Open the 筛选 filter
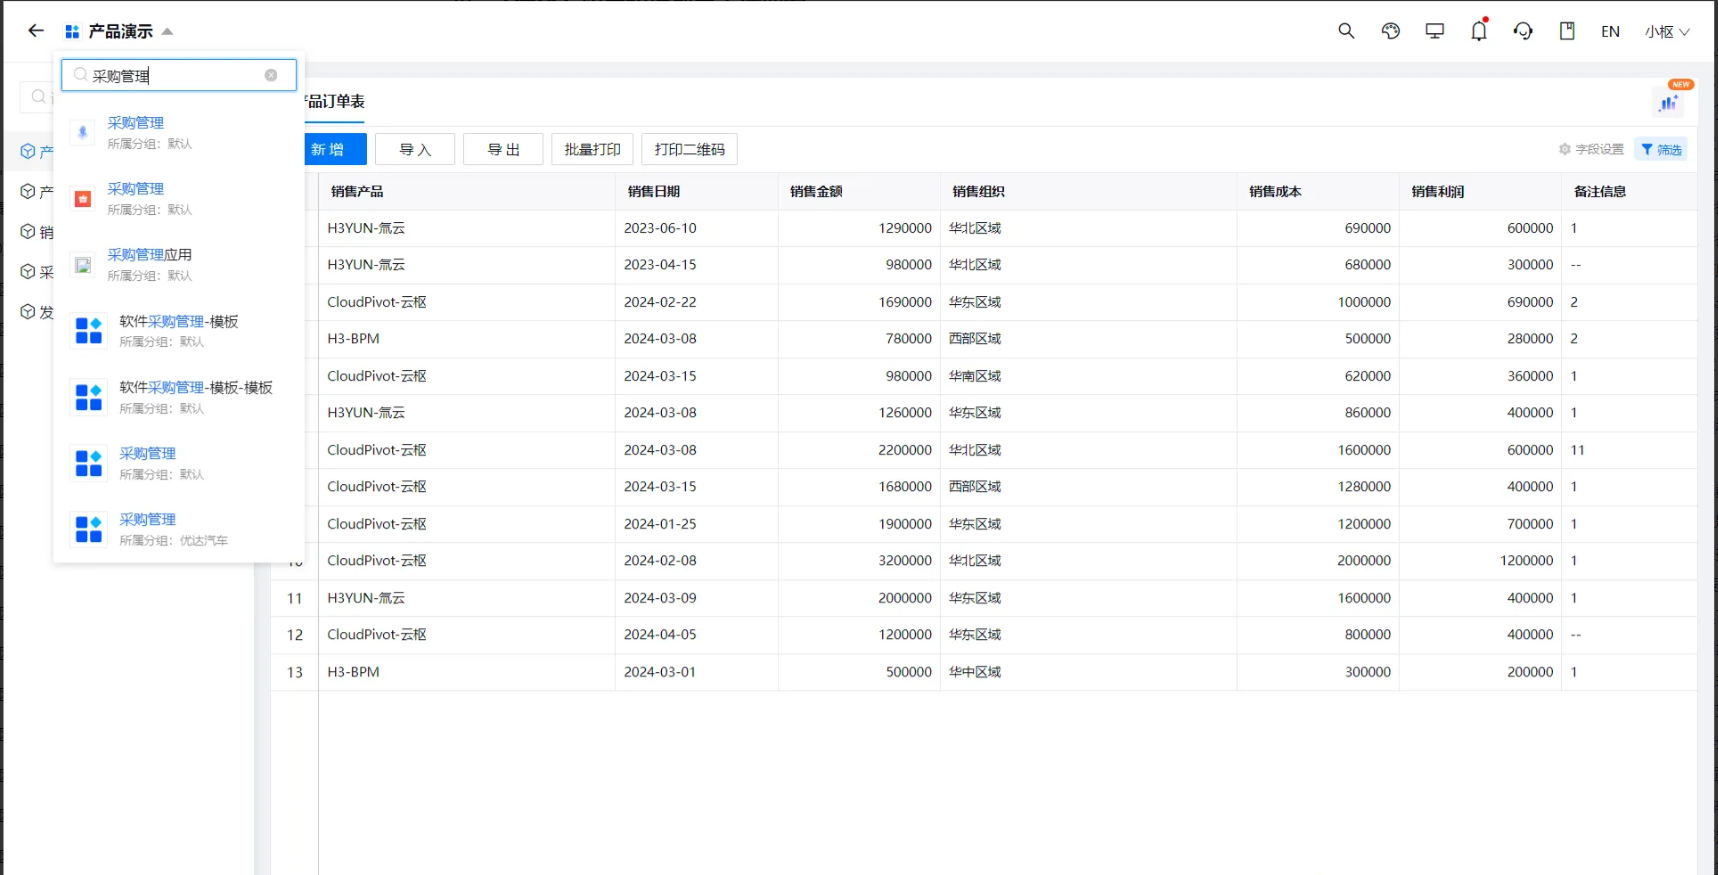Screen dimensions: 1718x875 pos(1661,149)
